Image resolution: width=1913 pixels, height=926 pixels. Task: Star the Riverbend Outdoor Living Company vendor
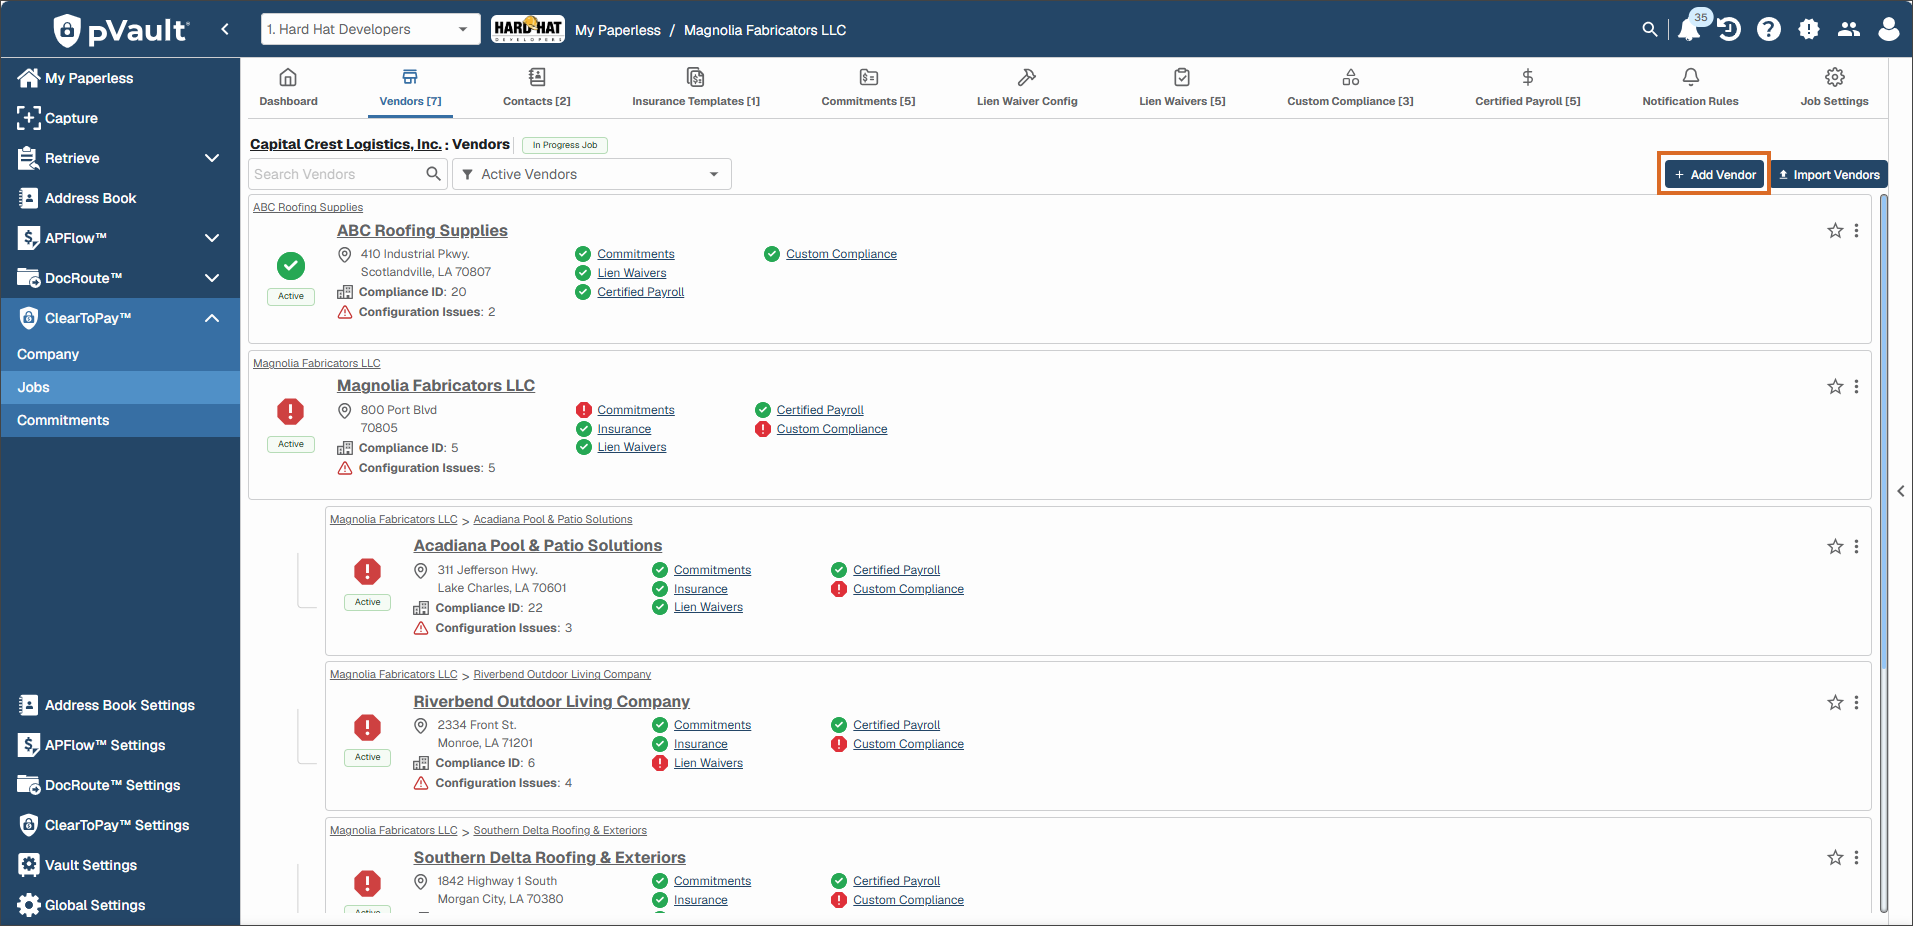tap(1835, 703)
